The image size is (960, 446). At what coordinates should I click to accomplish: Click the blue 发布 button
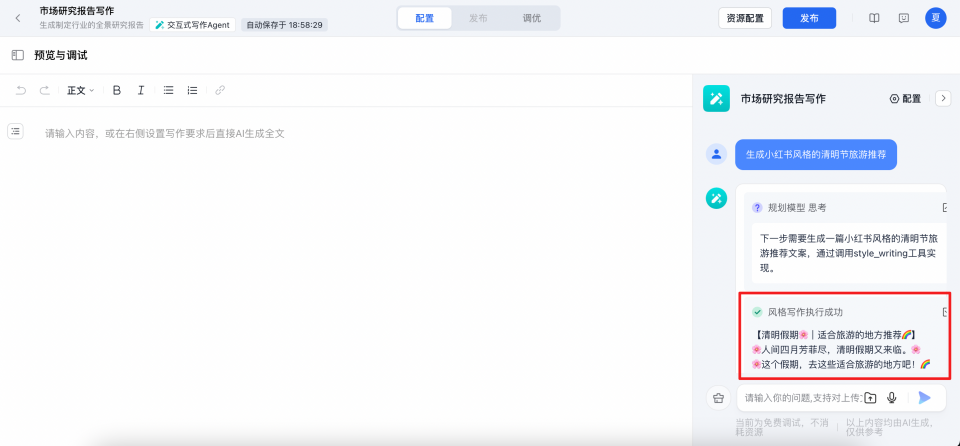809,18
